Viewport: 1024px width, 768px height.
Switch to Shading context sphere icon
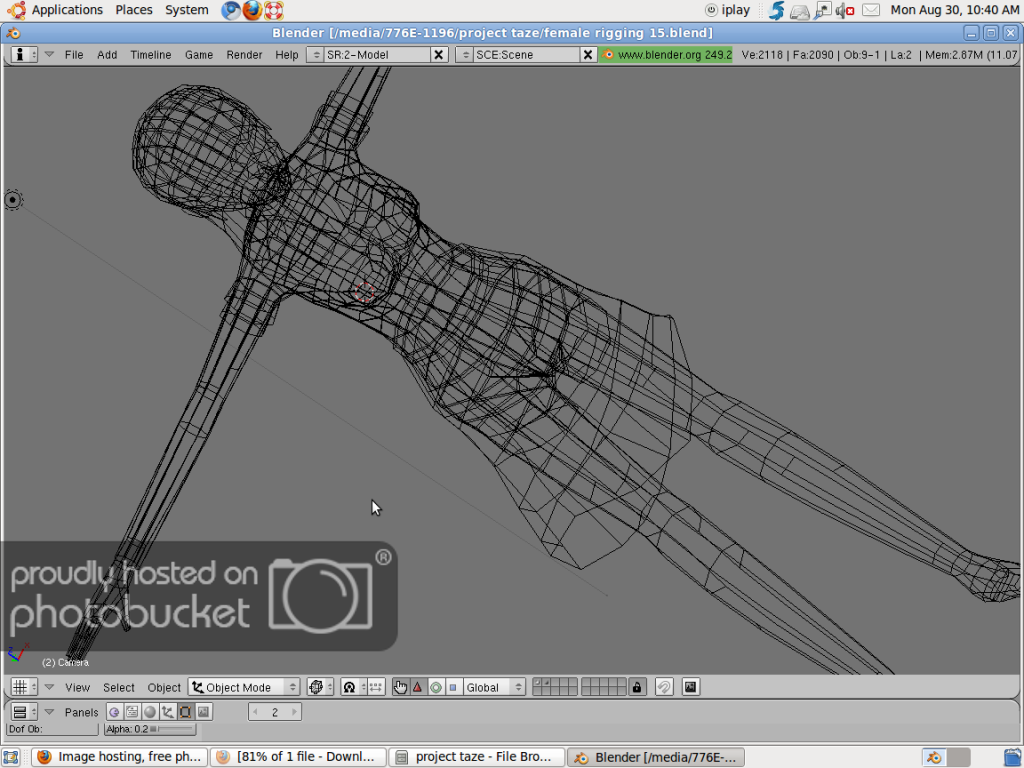pos(150,712)
